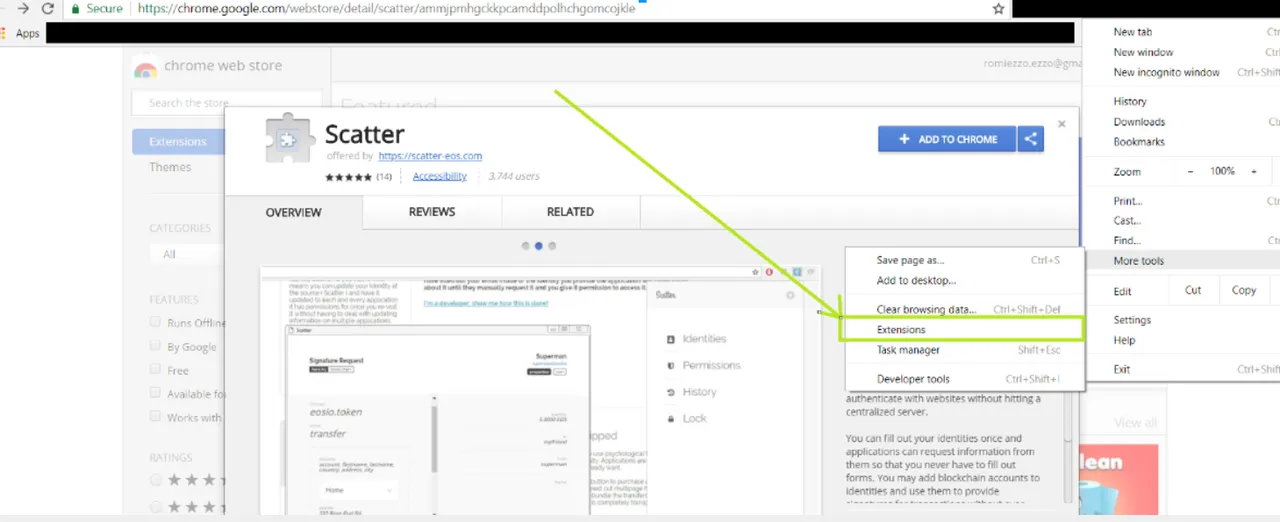Select the third carousel dot
The width and height of the screenshot is (1280, 522).
[552, 246]
